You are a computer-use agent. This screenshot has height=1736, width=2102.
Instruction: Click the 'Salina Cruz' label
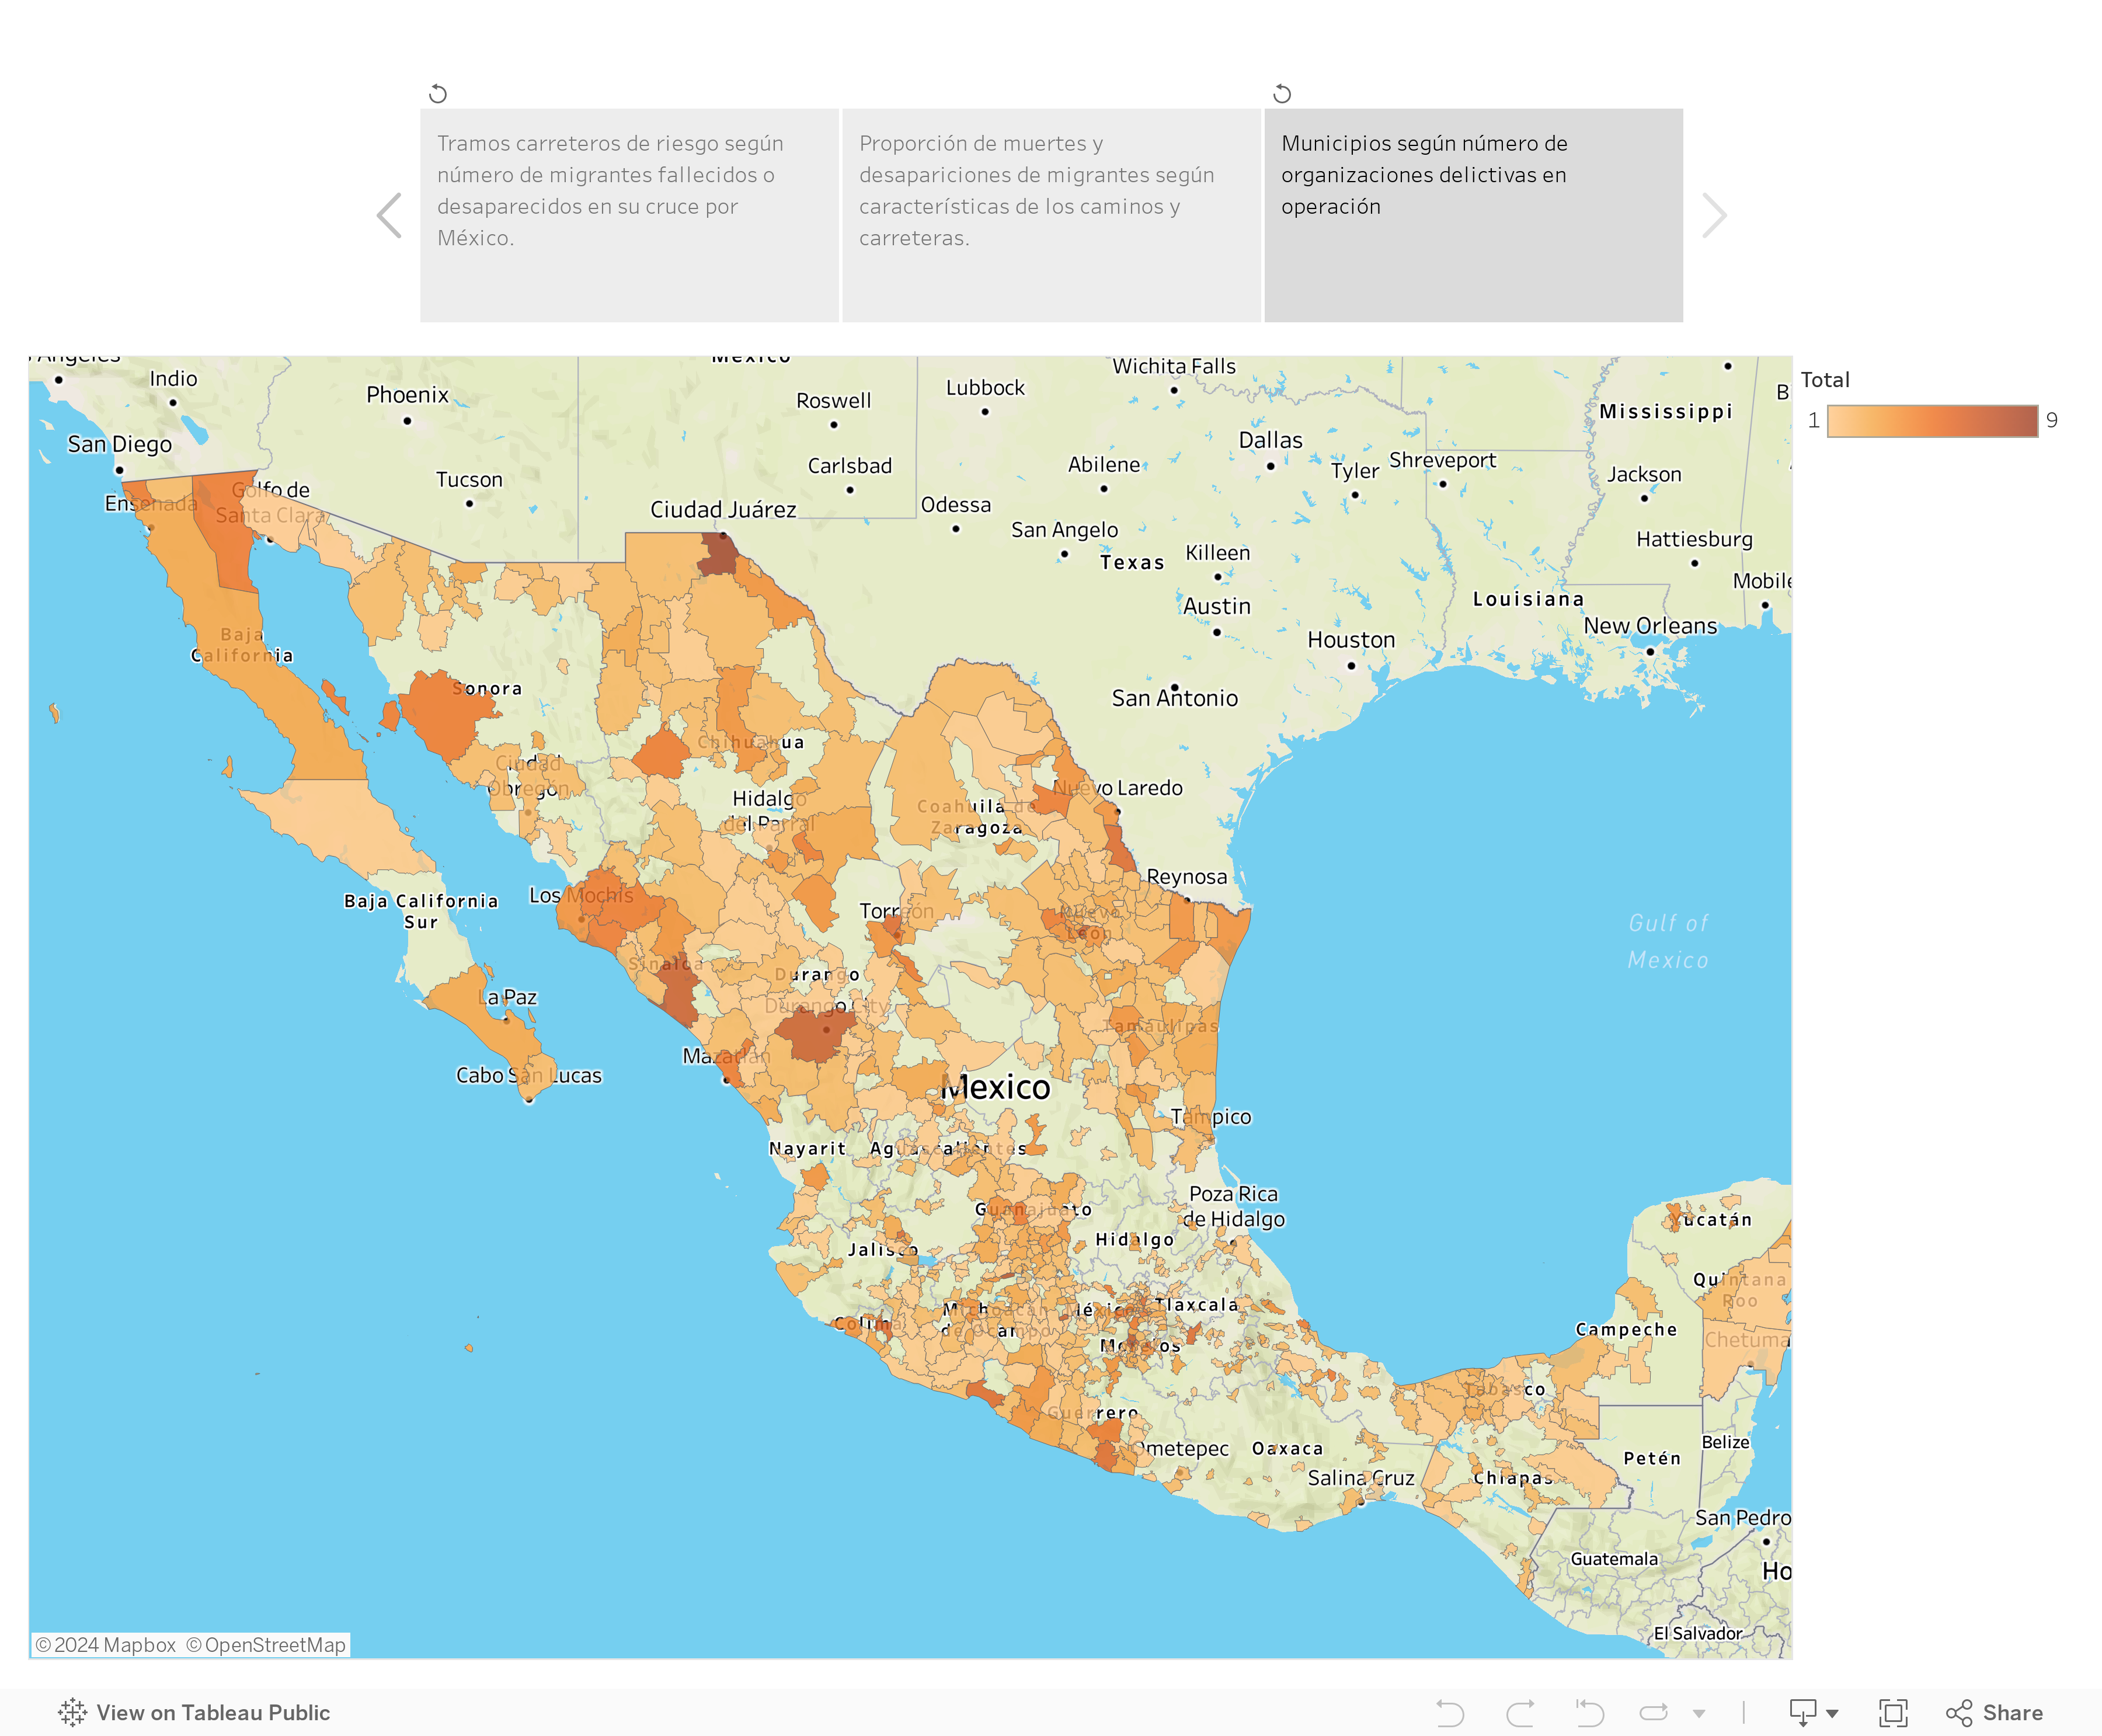coord(1361,1478)
